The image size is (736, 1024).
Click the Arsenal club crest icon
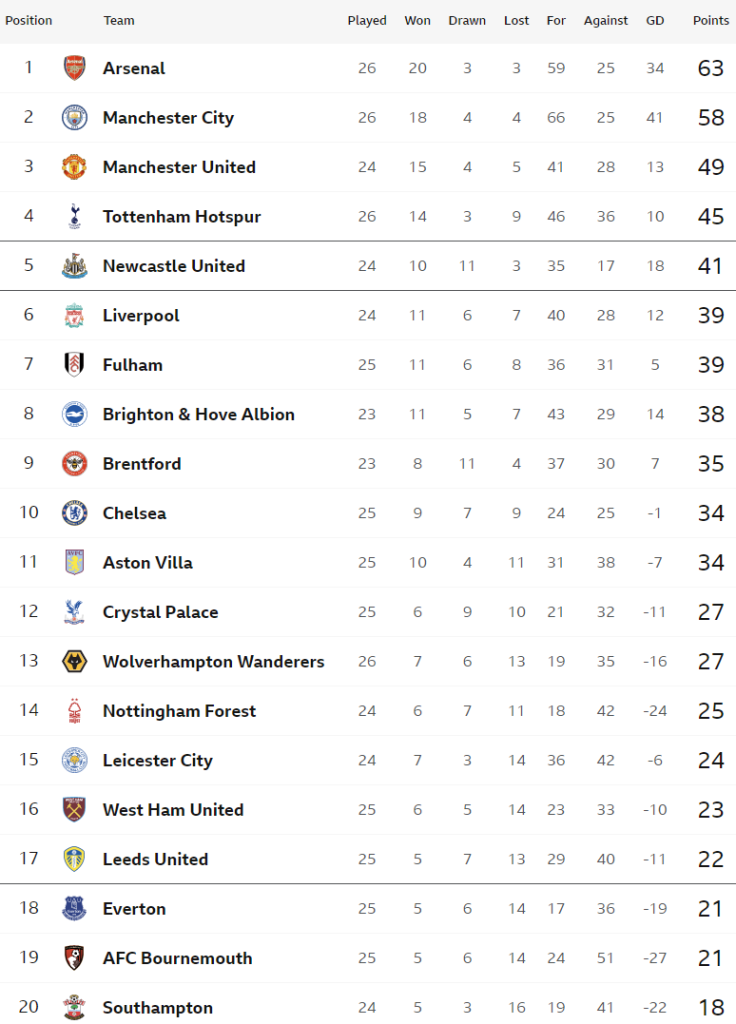[75, 68]
